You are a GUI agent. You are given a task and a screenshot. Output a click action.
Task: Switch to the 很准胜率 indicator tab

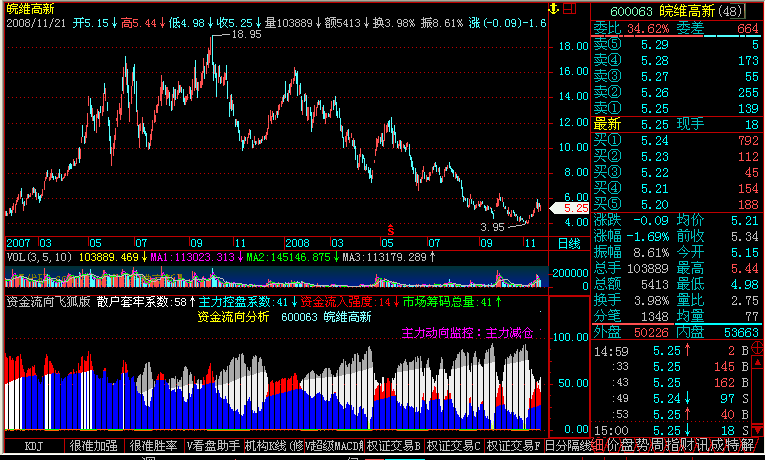(154, 446)
